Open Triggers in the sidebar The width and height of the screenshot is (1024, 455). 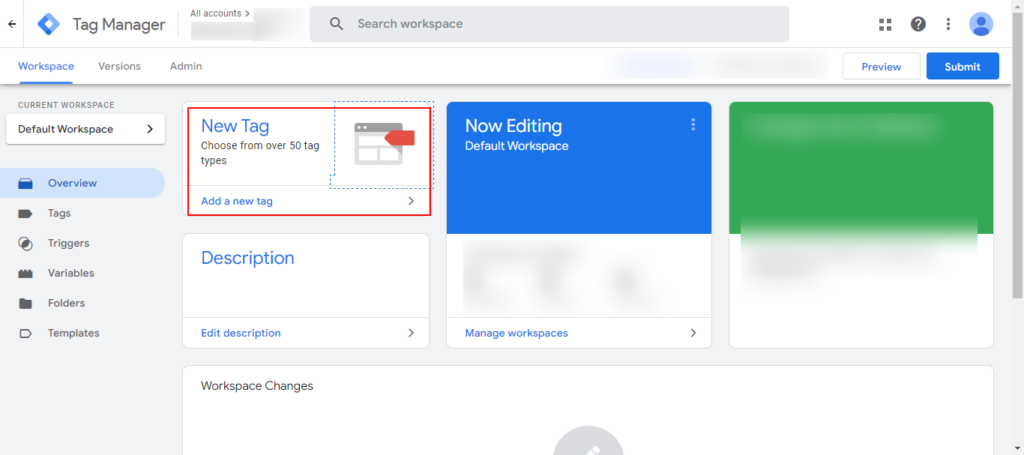[68, 243]
